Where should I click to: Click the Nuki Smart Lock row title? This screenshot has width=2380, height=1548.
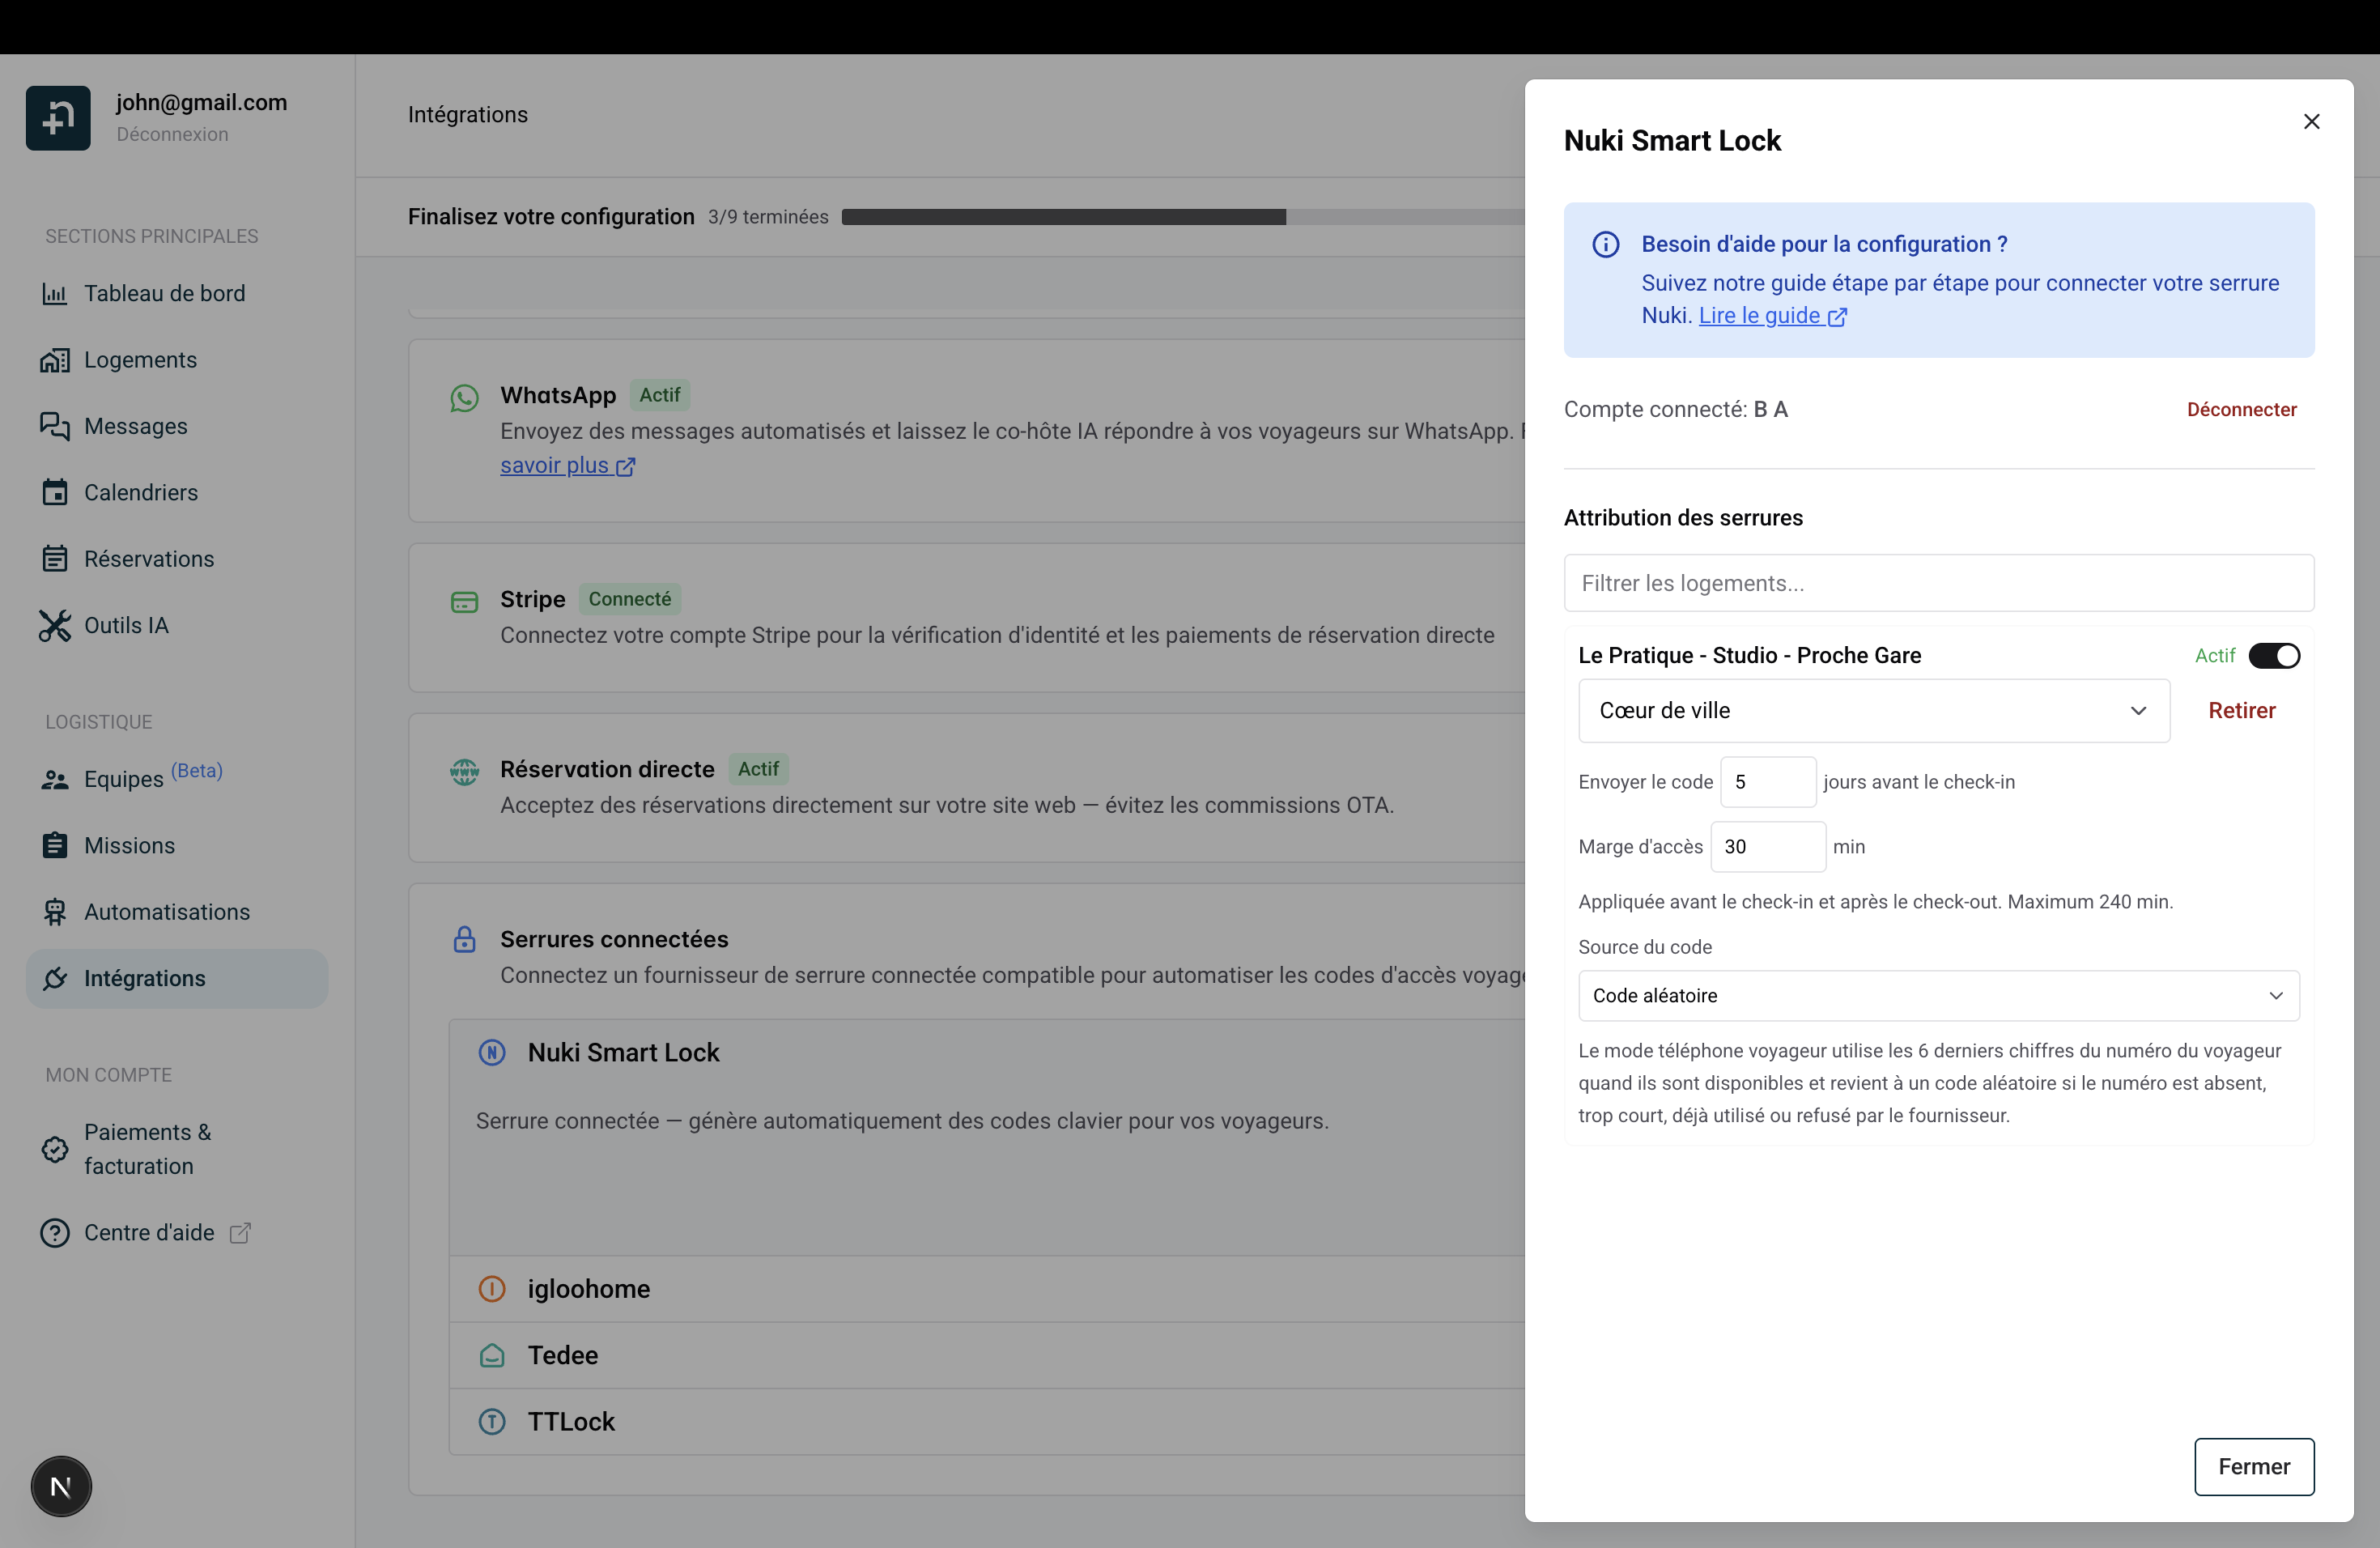pos(623,1053)
